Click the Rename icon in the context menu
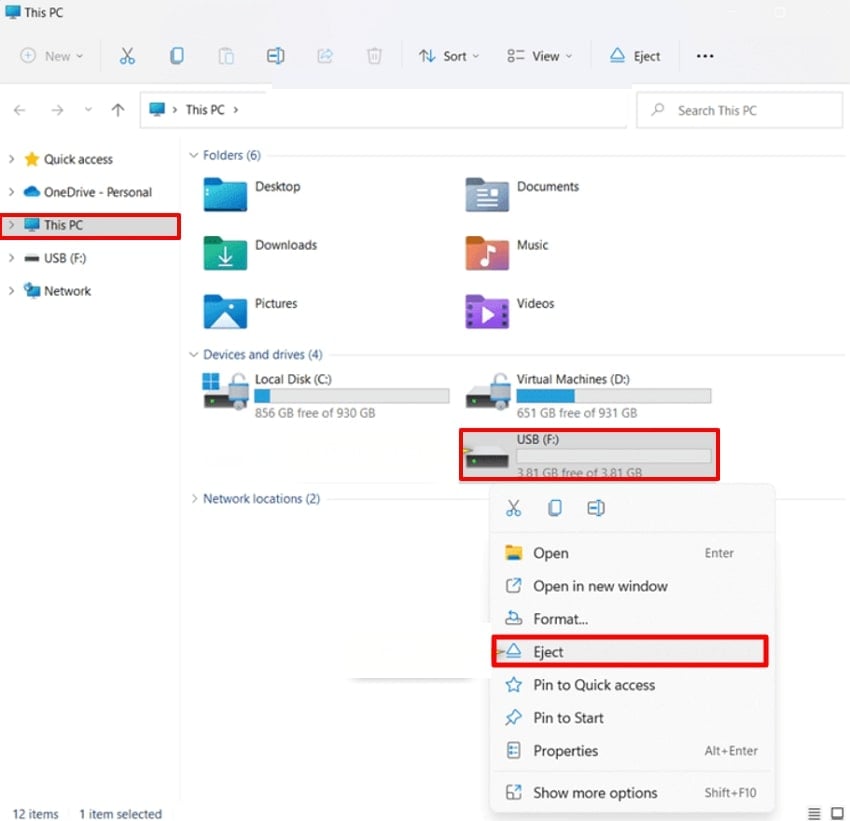The image size is (850, 821). point(596,508)
